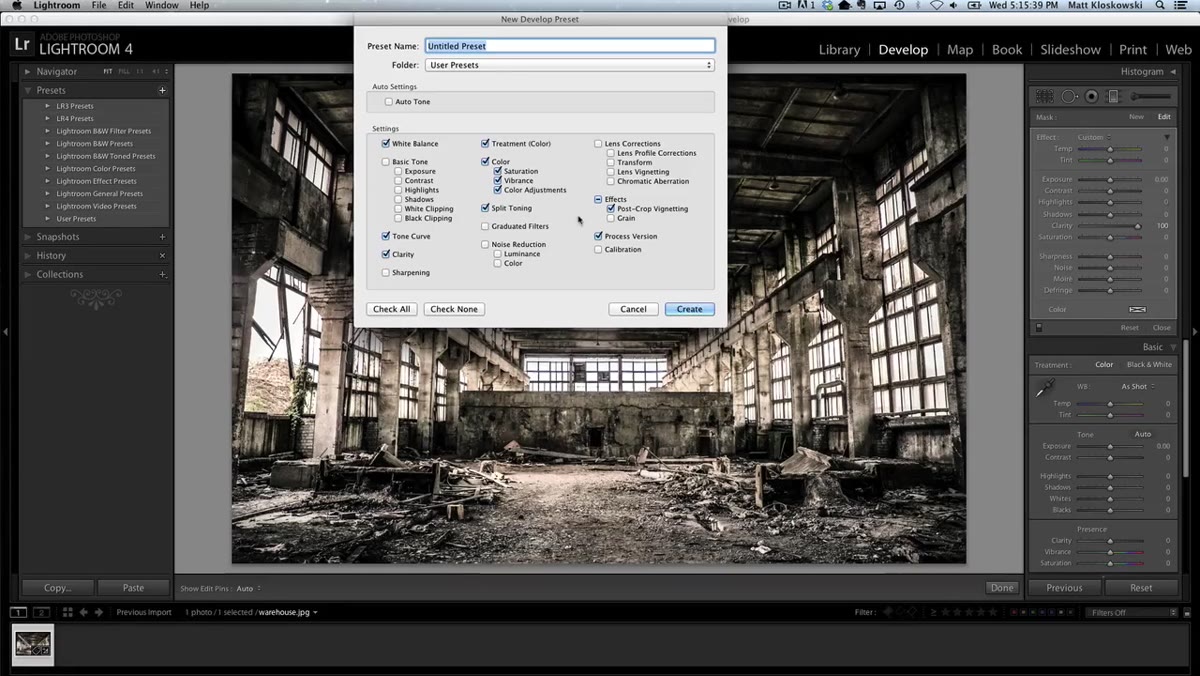Viewport: 1200px width, 676px height.
Task: Click Create to save the preset
Action: pos(690,309)
